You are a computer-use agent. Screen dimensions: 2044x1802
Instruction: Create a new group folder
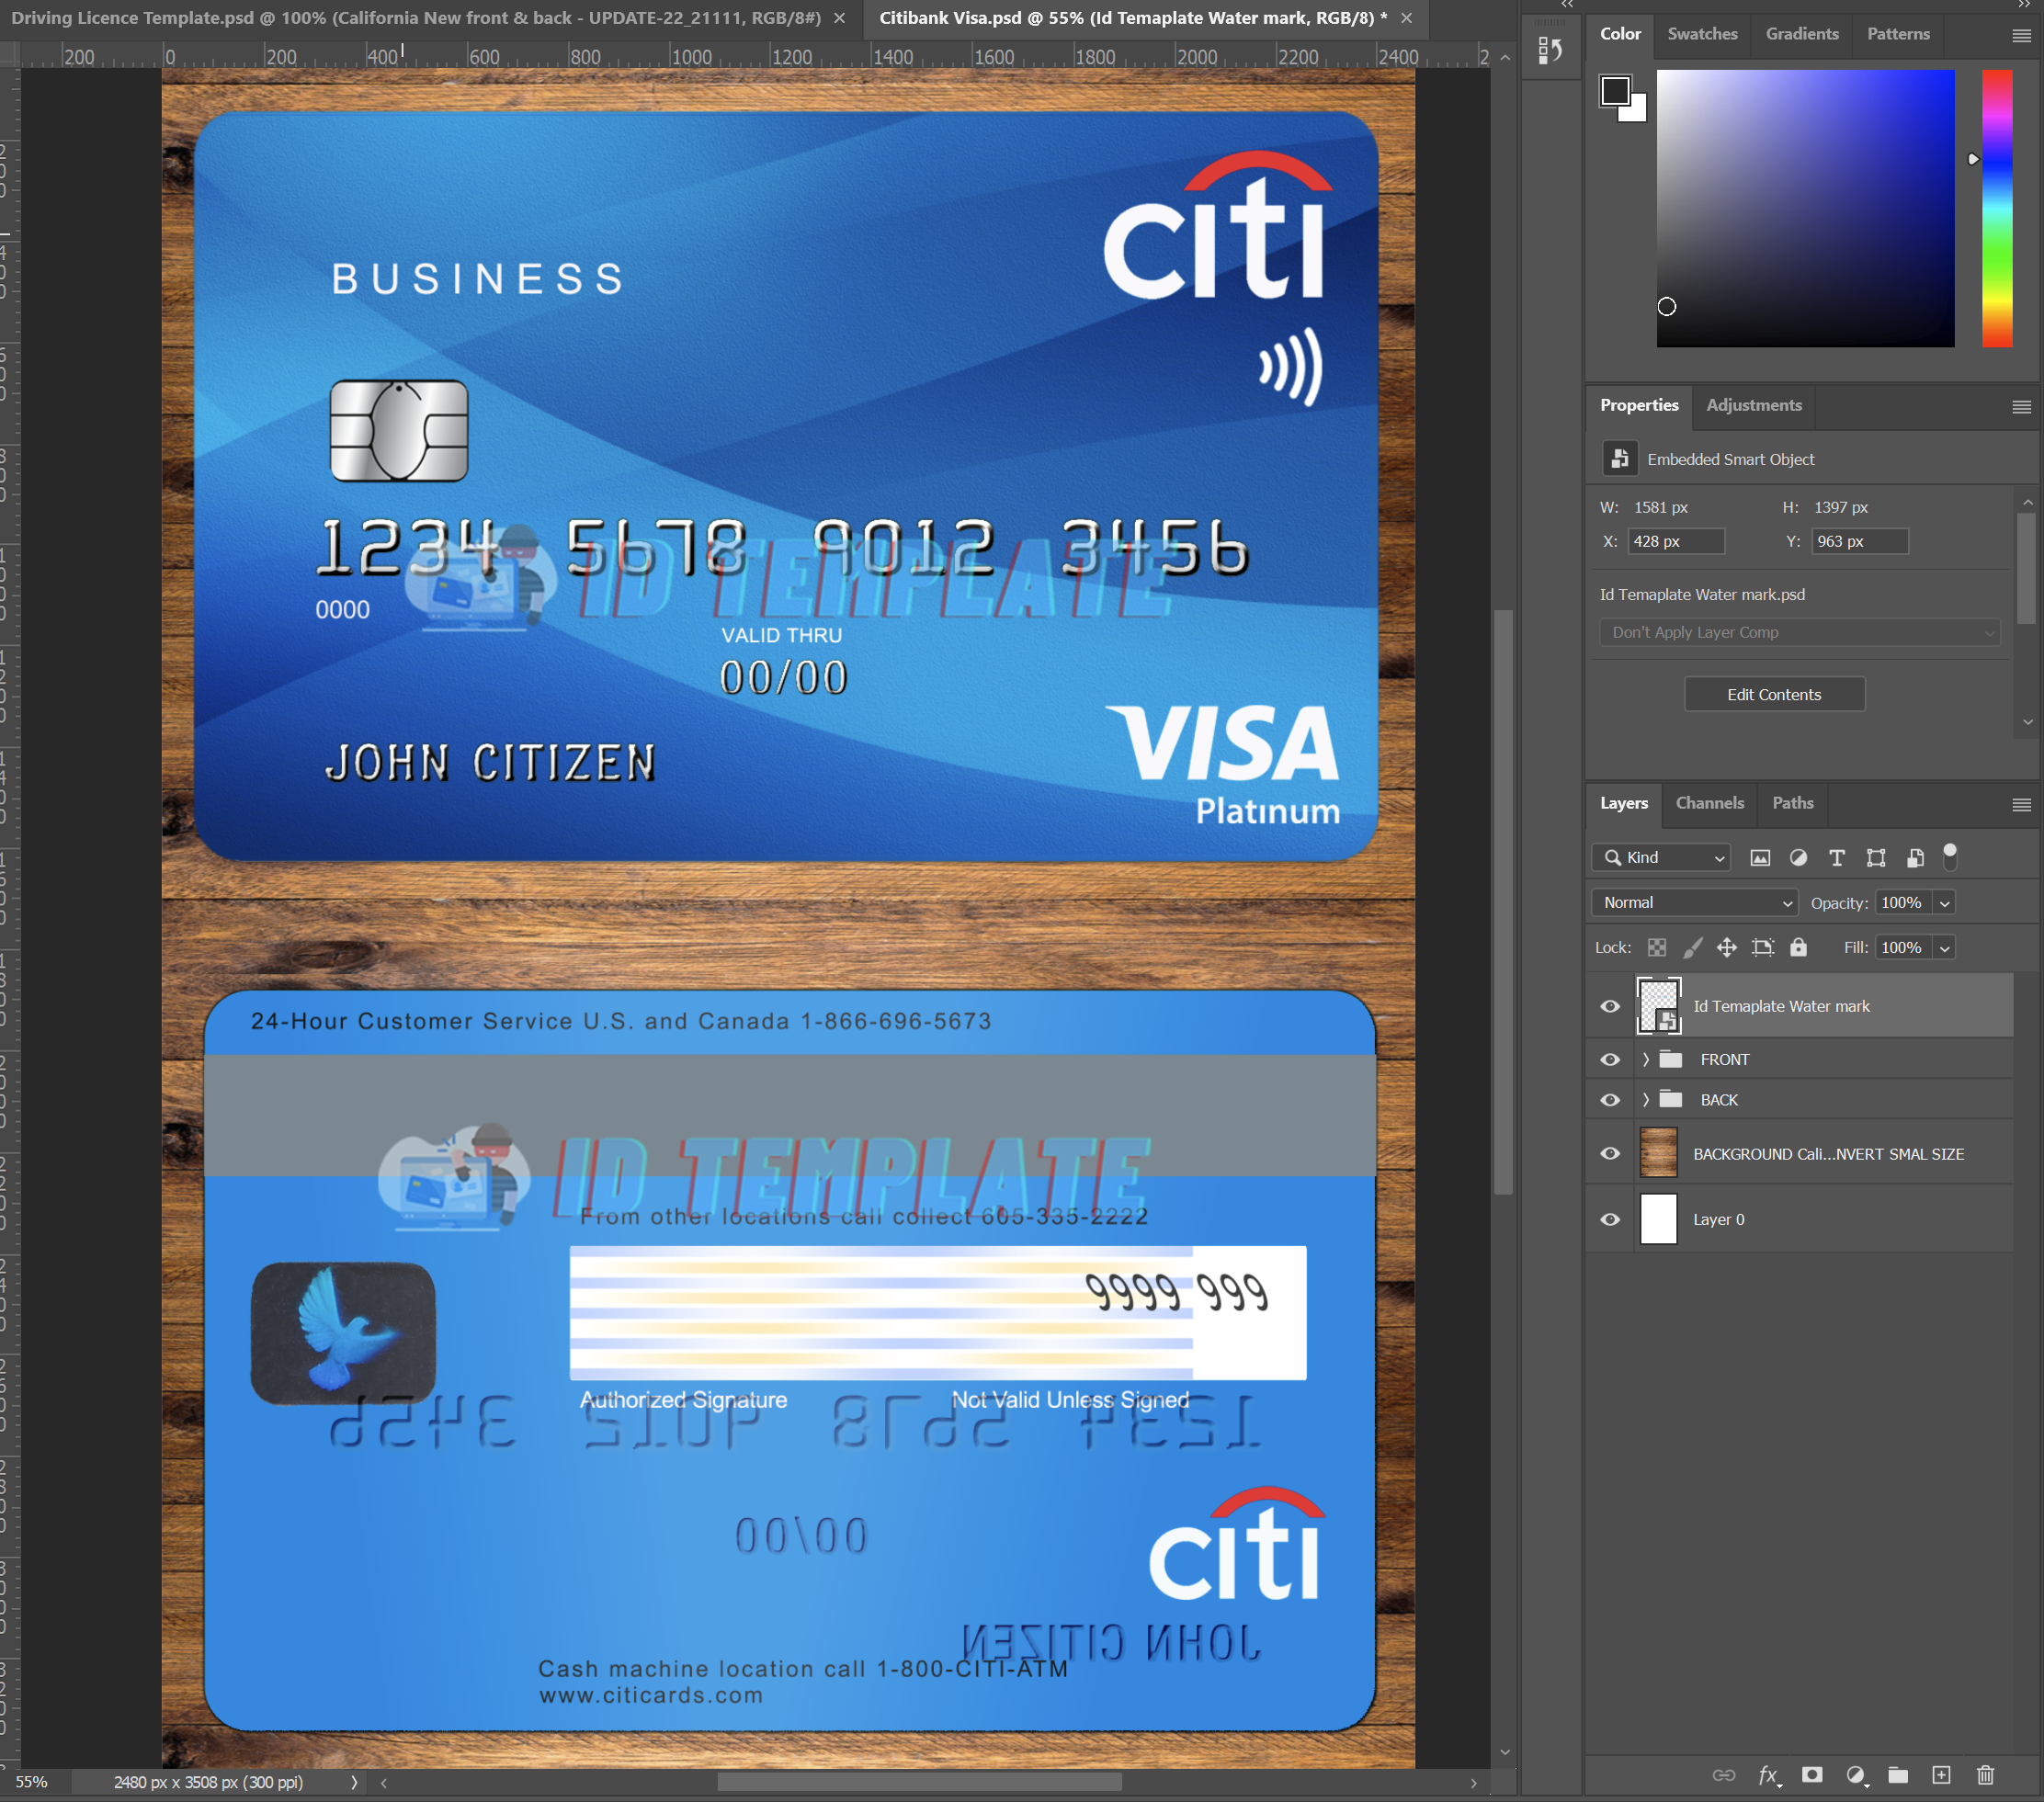point(1898,1775)
